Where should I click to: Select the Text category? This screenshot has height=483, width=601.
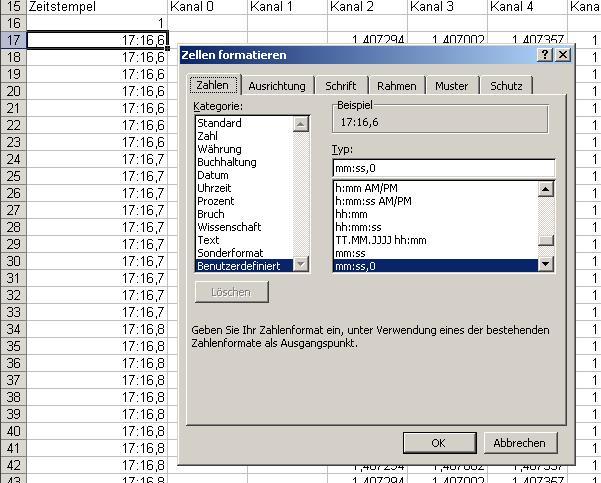244,240
